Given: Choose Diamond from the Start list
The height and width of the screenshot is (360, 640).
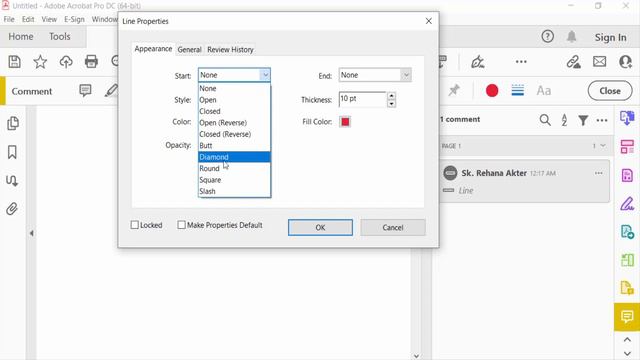Looking at the screenshot, I should pos(234,157).
